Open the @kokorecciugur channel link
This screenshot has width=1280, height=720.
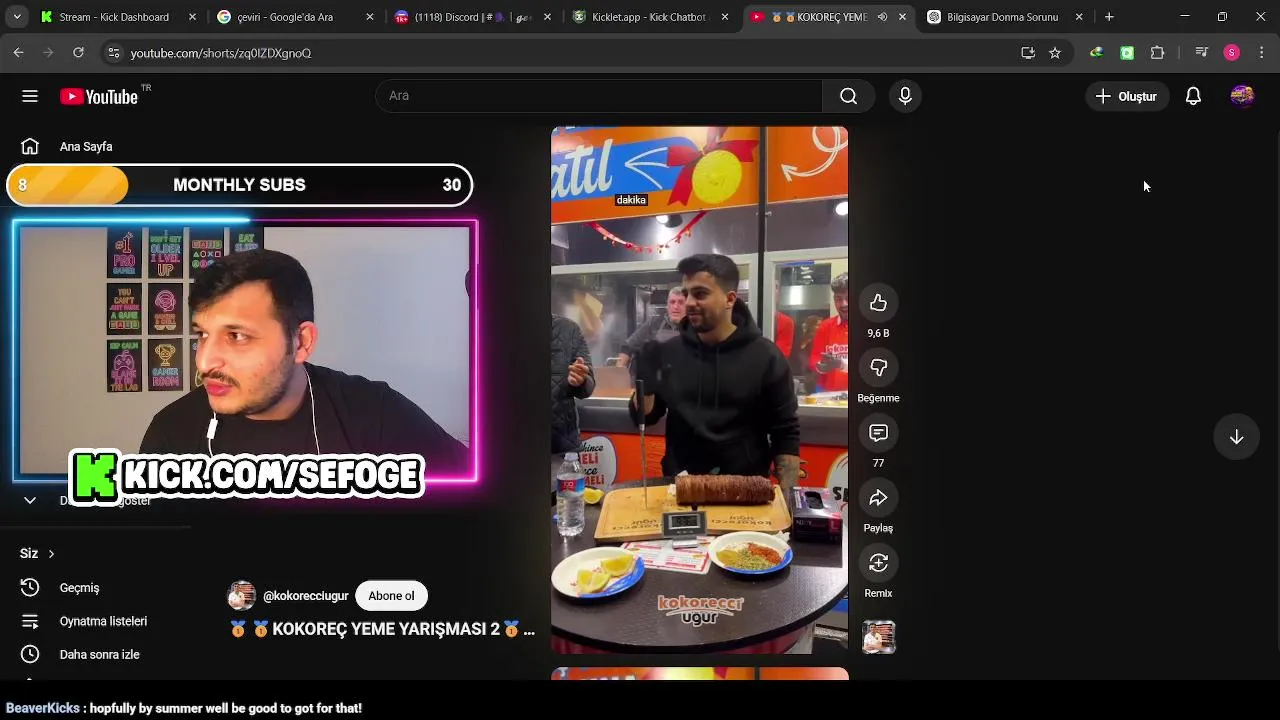(x=306, y=596)
